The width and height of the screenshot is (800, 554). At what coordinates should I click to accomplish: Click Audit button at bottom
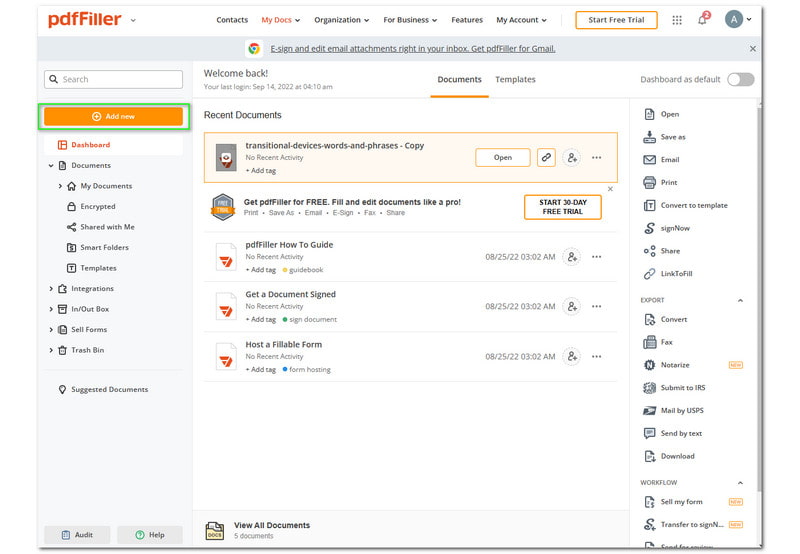77,535
